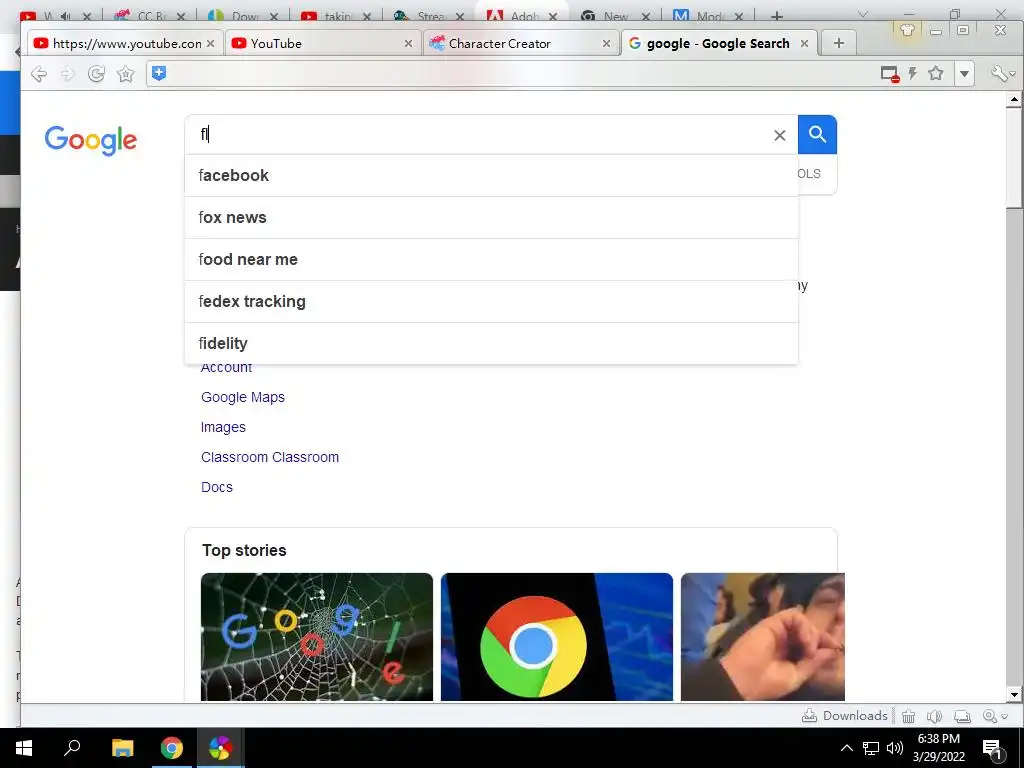
Task: Clear the search box with X
Action: click(779, 135)
